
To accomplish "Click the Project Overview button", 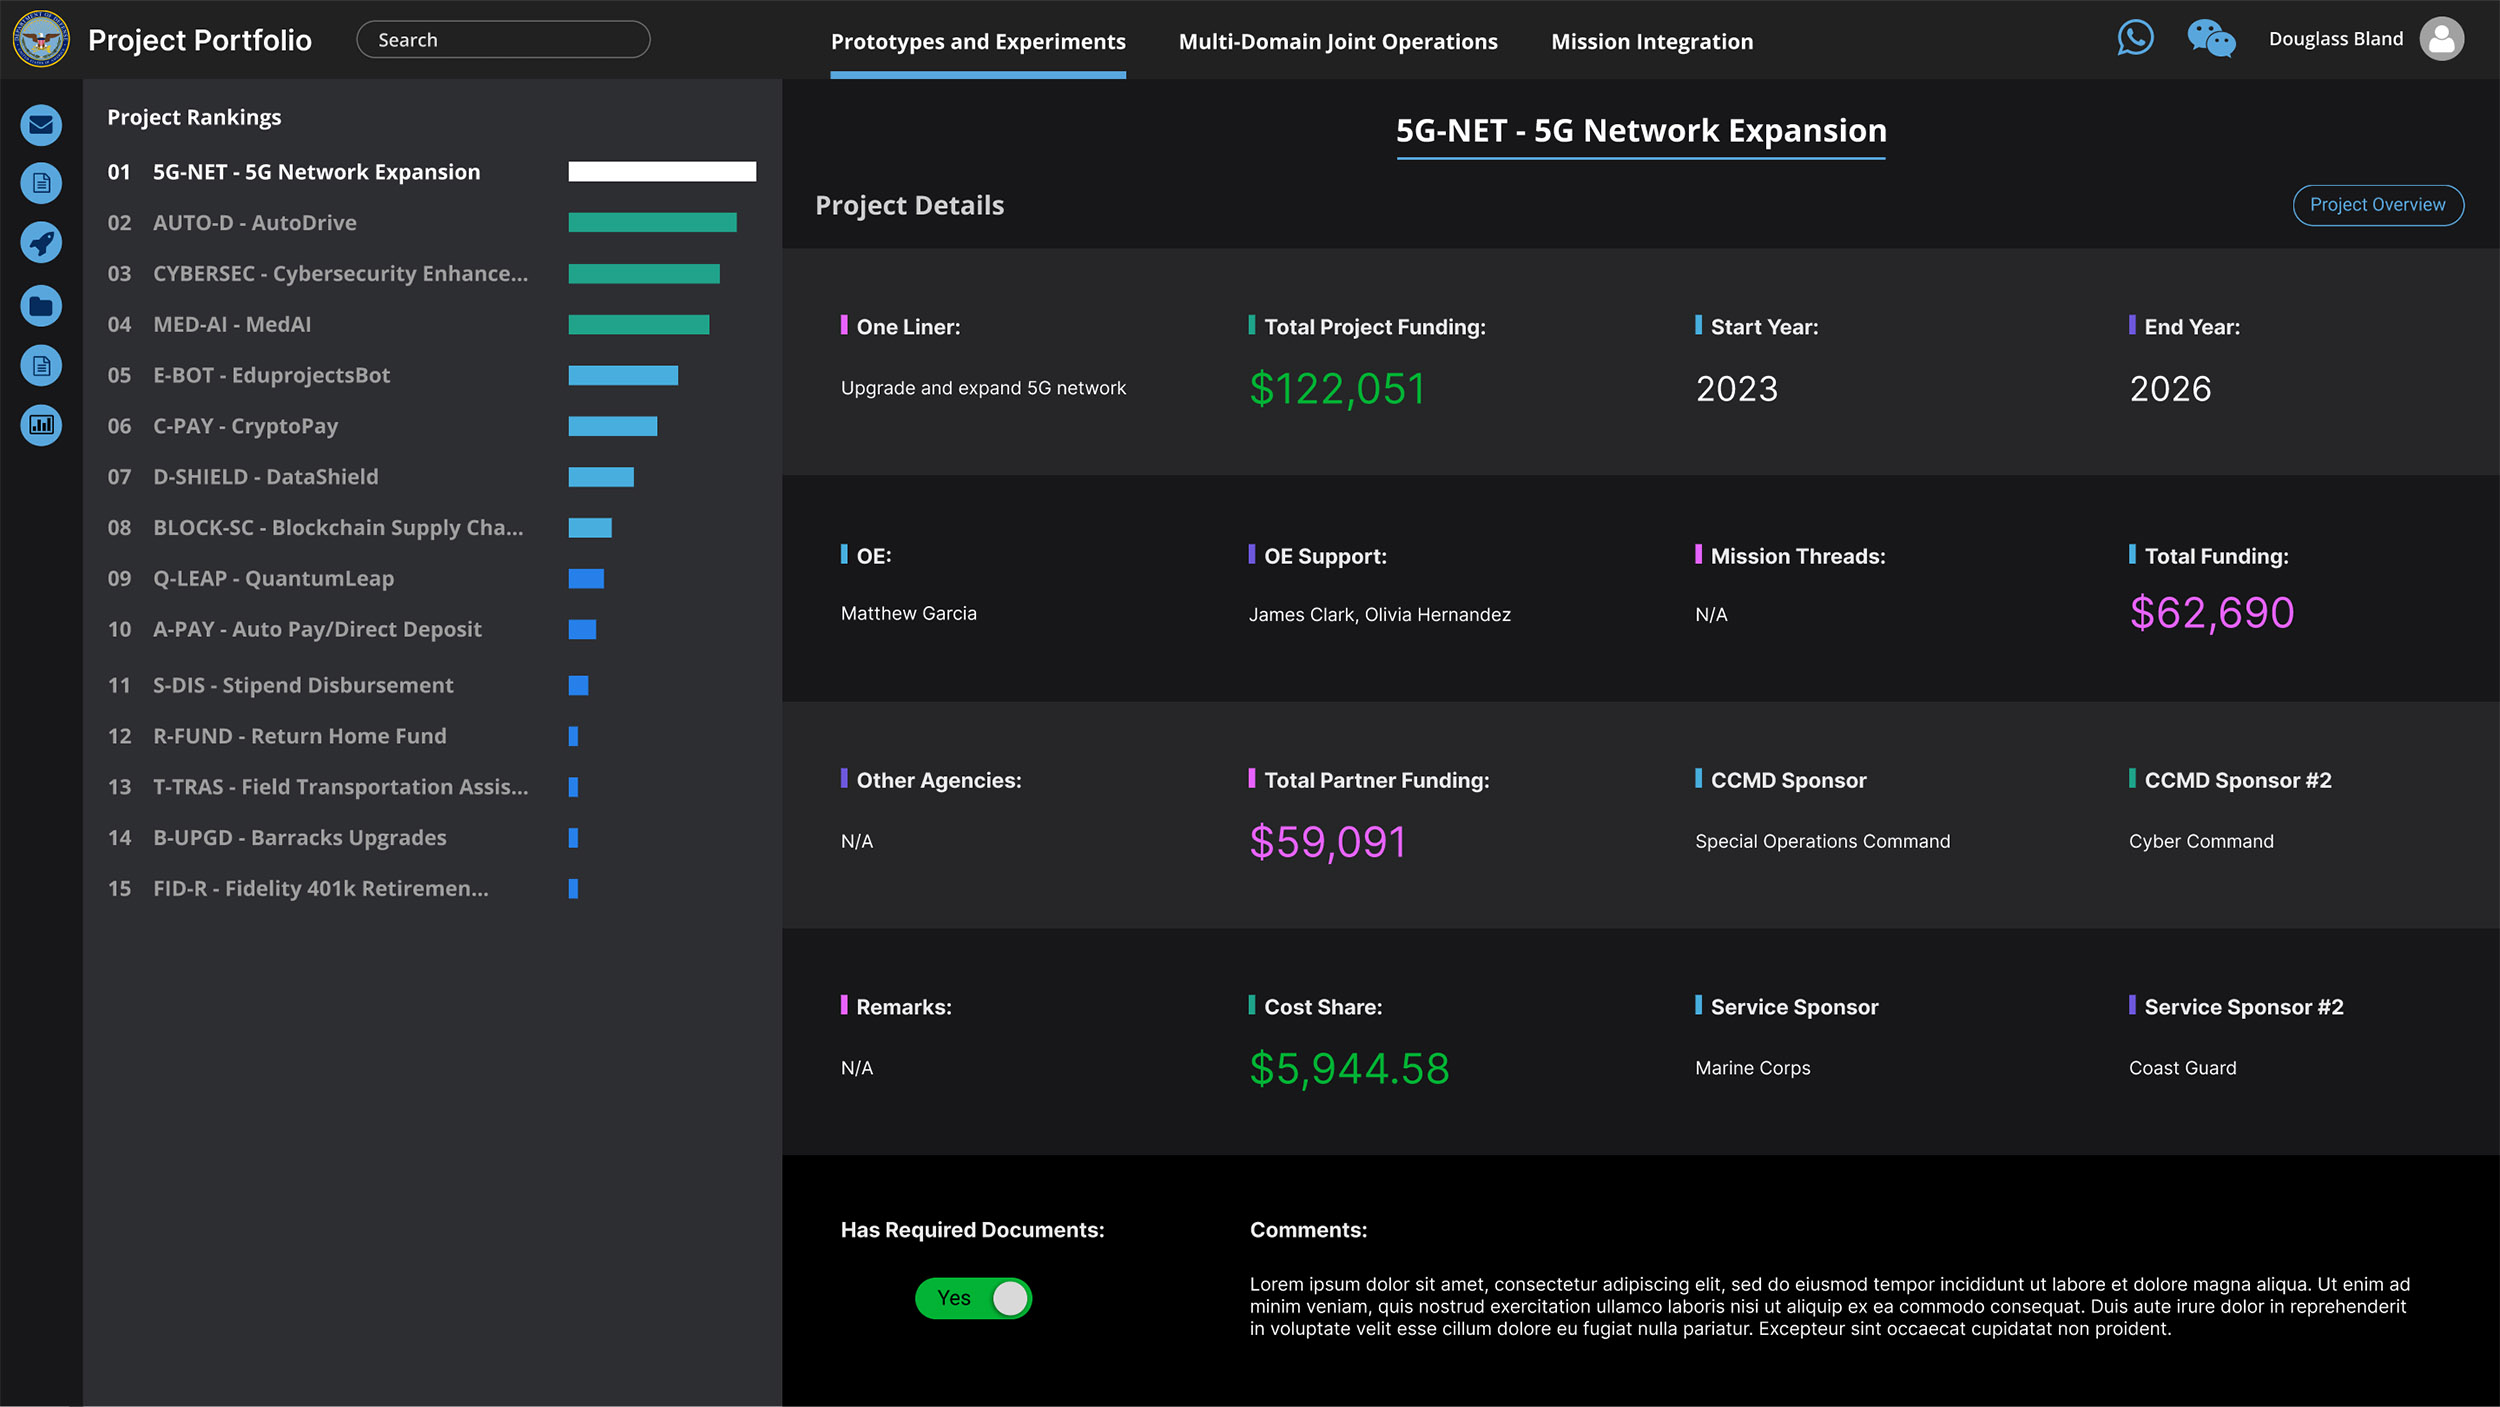I will click(x=2377, y=204).
